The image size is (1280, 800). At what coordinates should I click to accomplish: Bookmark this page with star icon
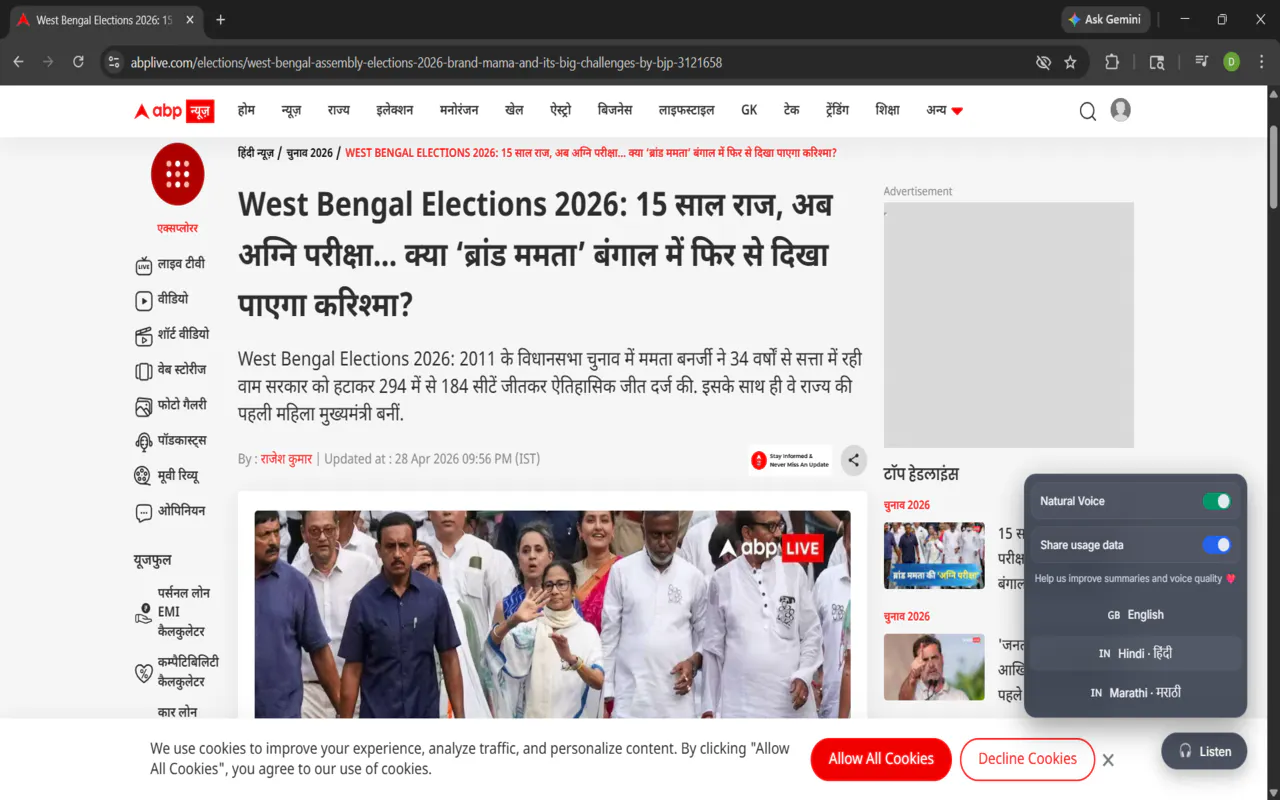pos(1070,62)
